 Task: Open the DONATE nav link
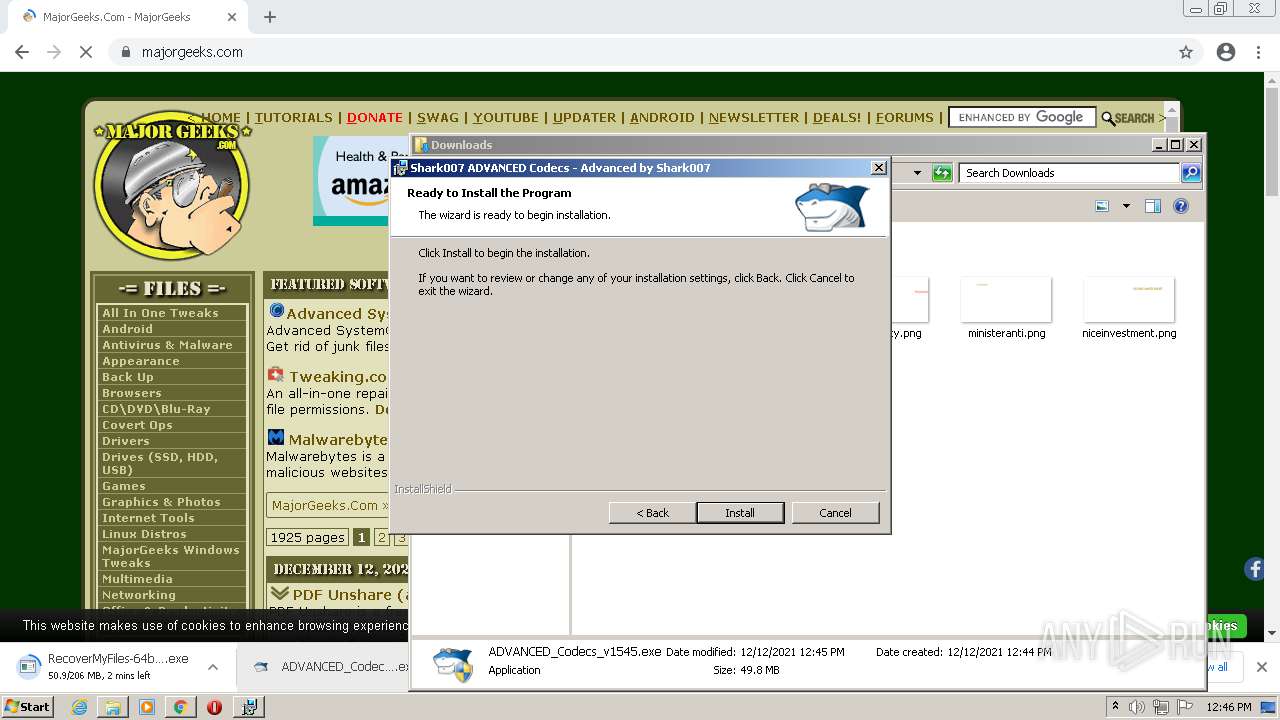[375, 117]
